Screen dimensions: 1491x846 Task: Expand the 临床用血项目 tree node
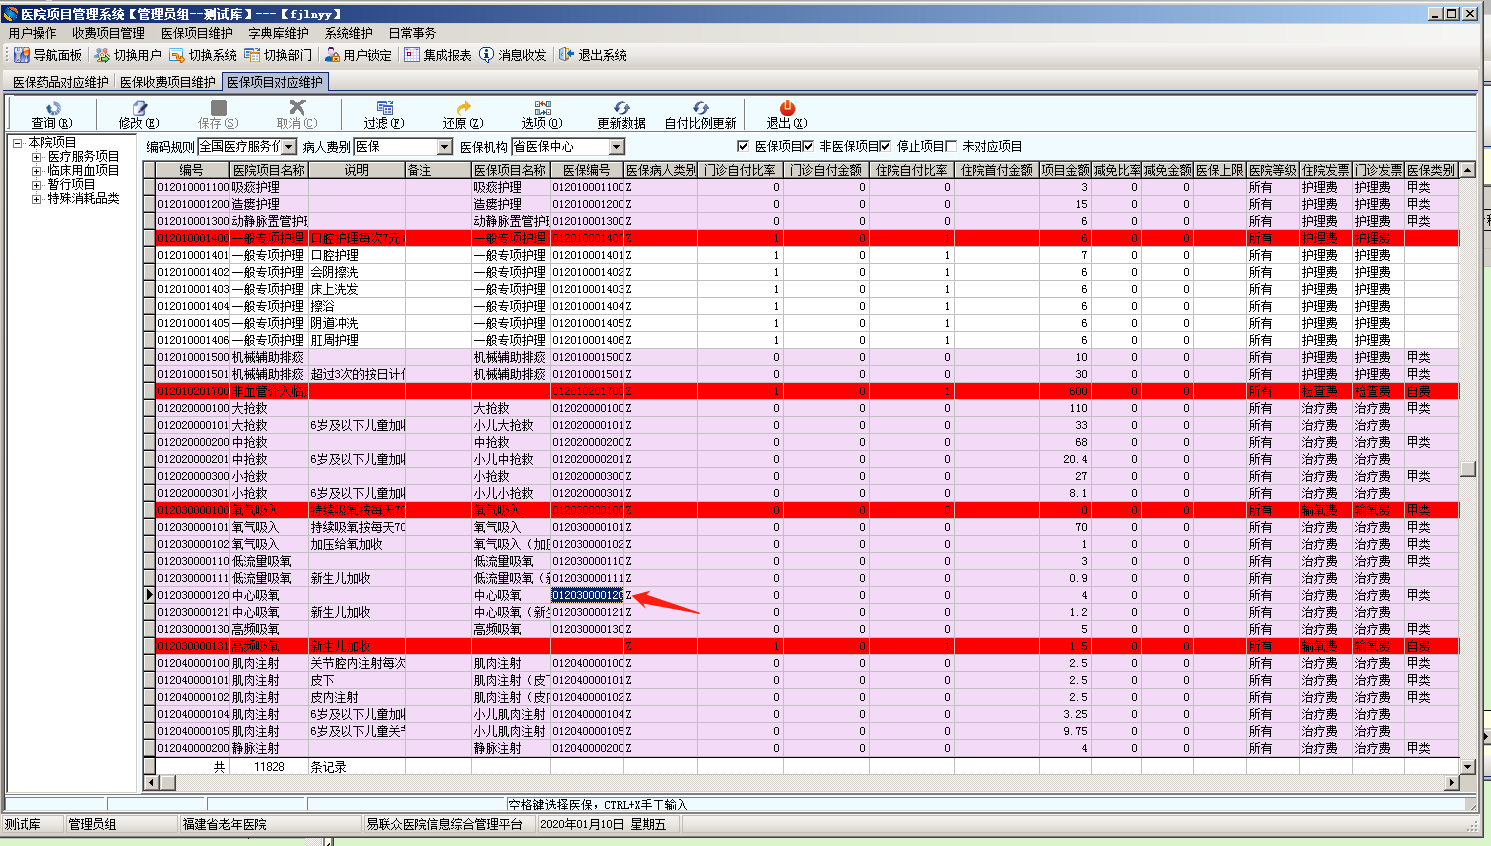pyautogui.click(x=37, y=171)
